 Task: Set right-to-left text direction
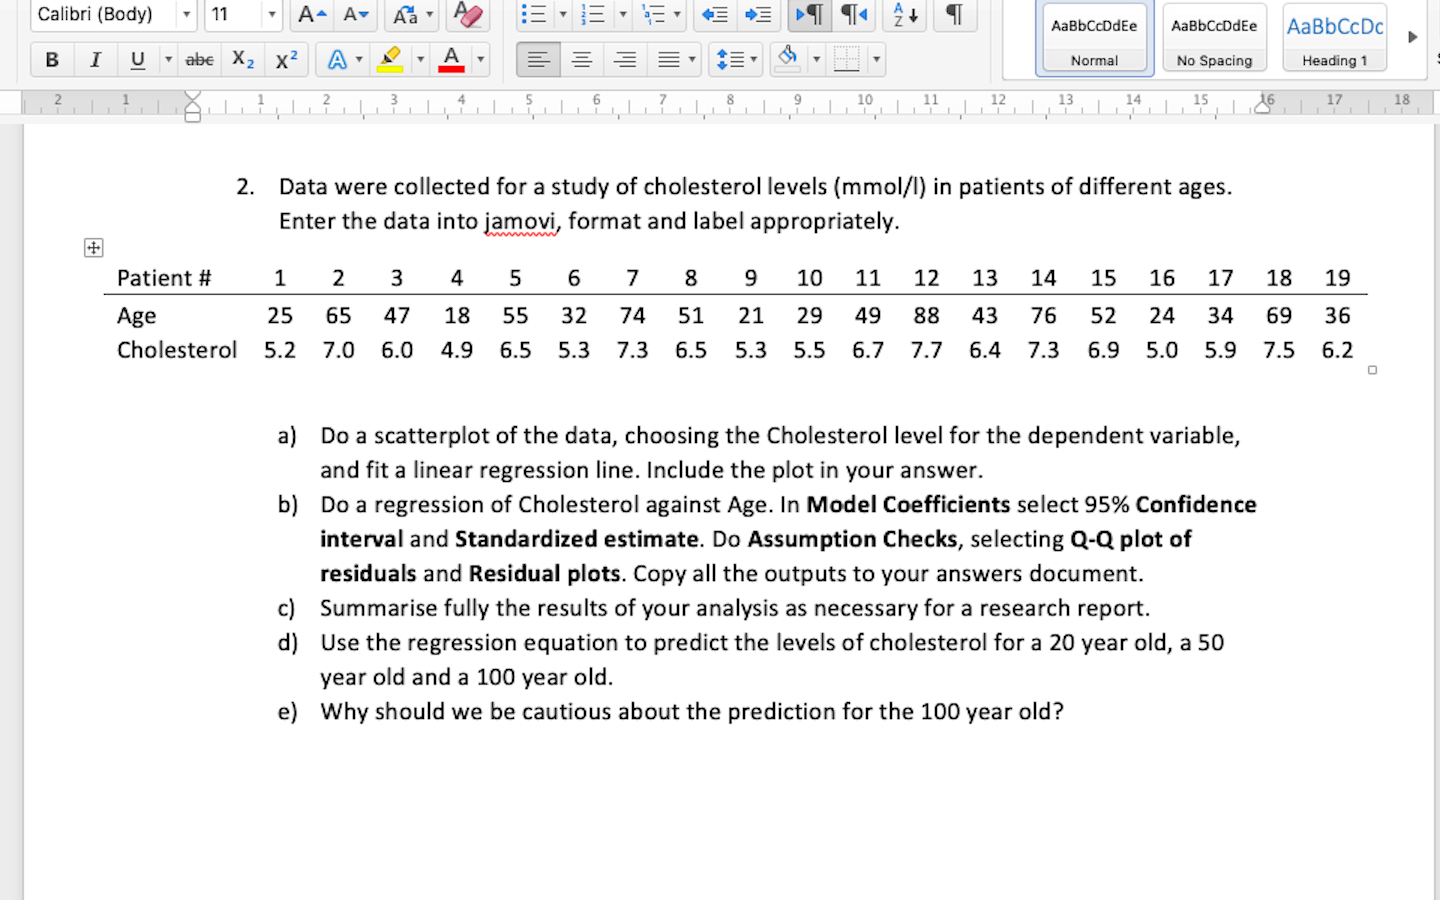click(x=853, y=14)
